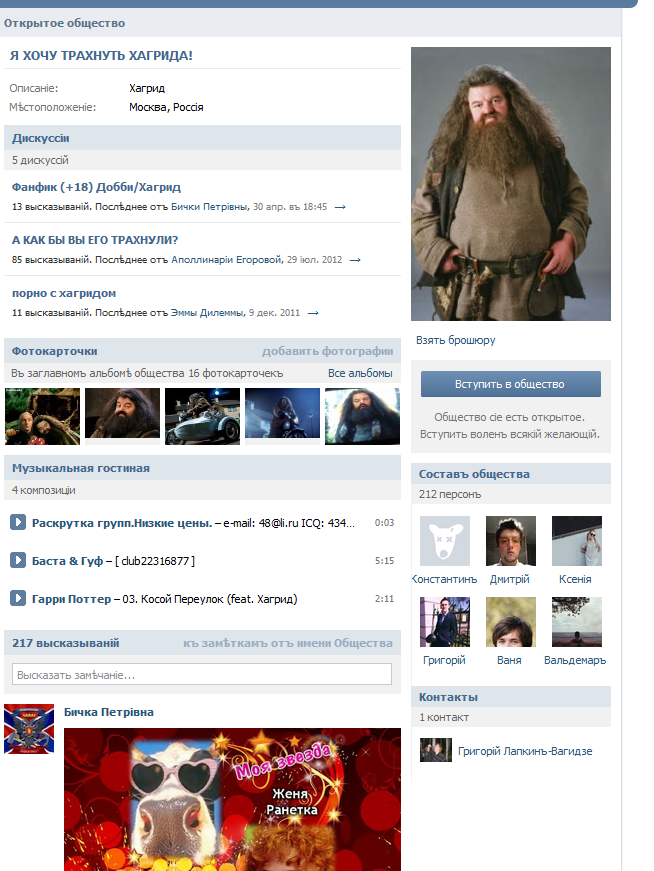The height and width of the screenshot is (871, 654).
Task: Focus the Высказать замѣчаніе input field
Action: tap(202, 674)
